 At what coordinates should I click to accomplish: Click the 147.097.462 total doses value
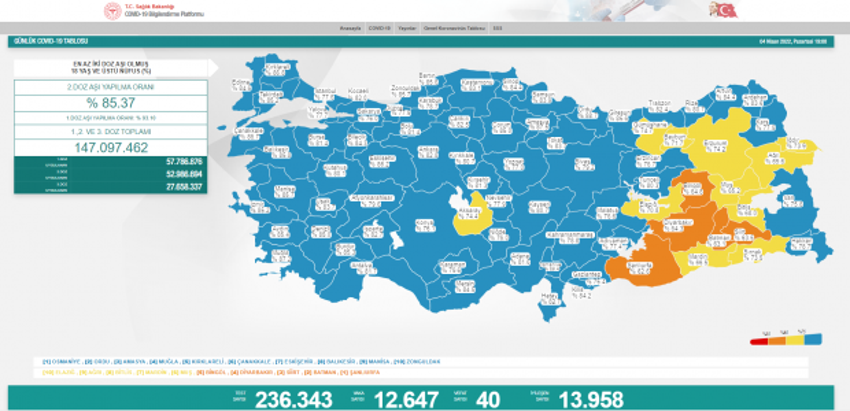click(x=111, y=148)
